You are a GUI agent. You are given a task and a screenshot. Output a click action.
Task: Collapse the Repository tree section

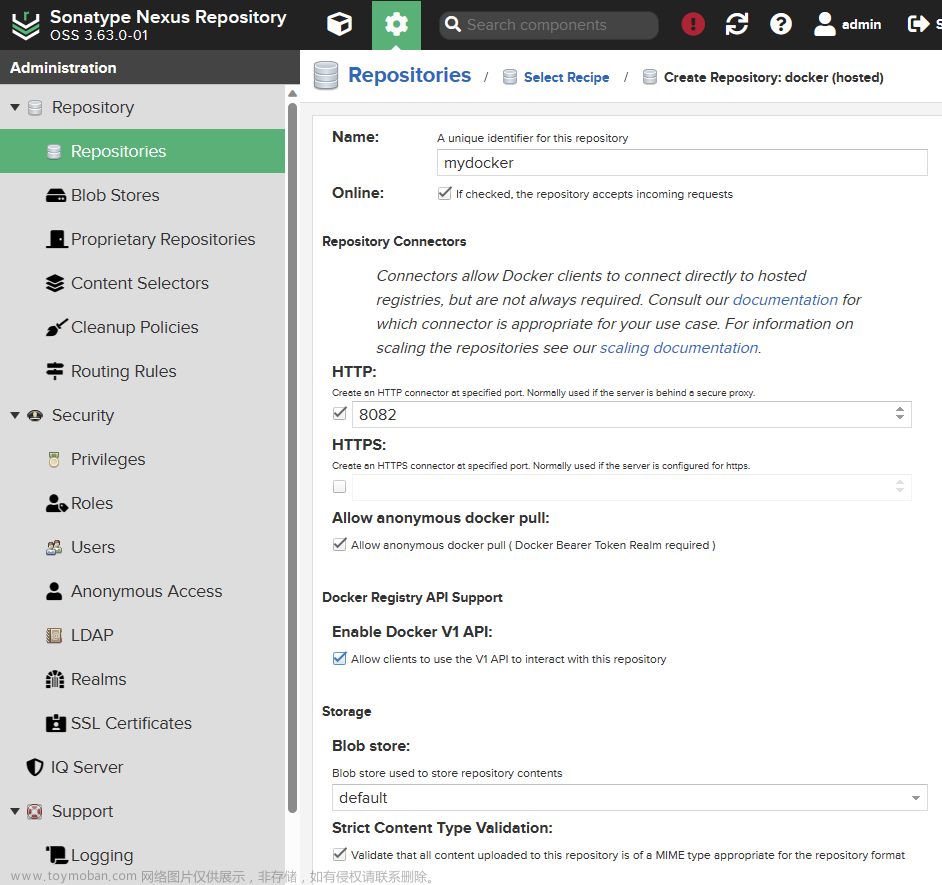tap(15, 108)
